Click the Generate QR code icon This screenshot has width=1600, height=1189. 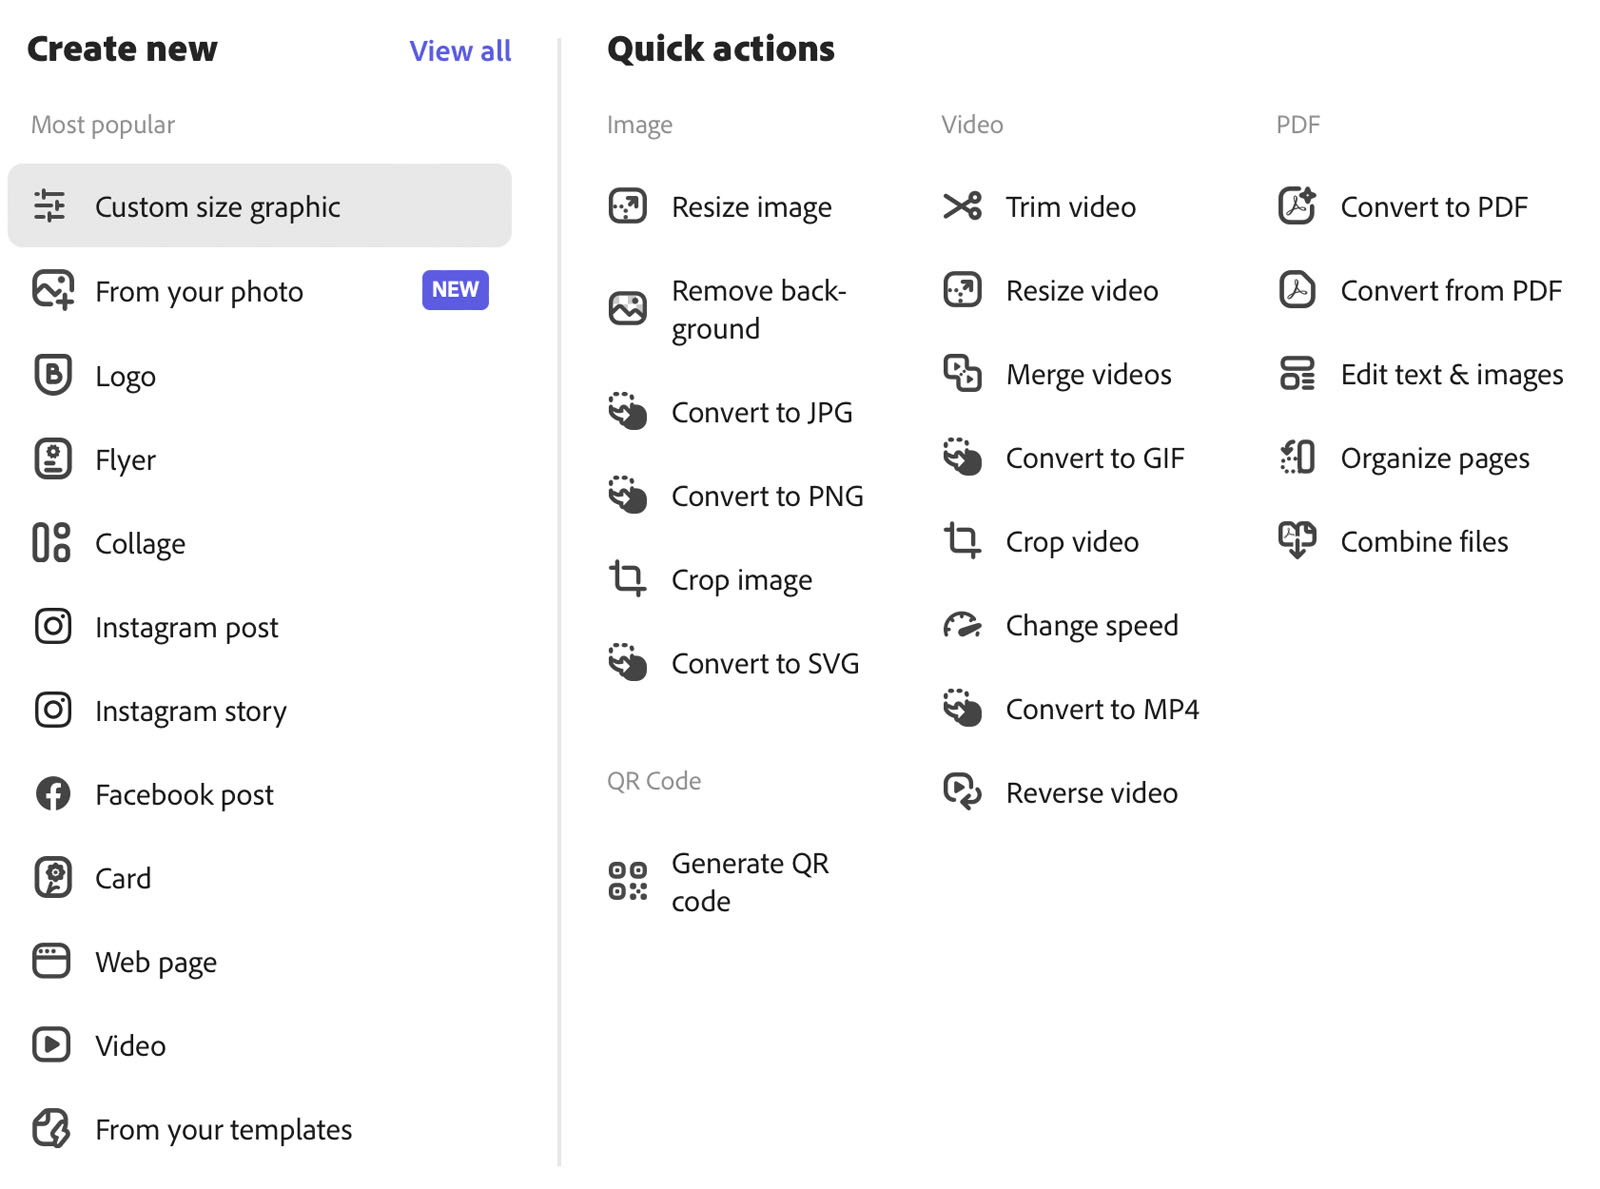point(627,881)
